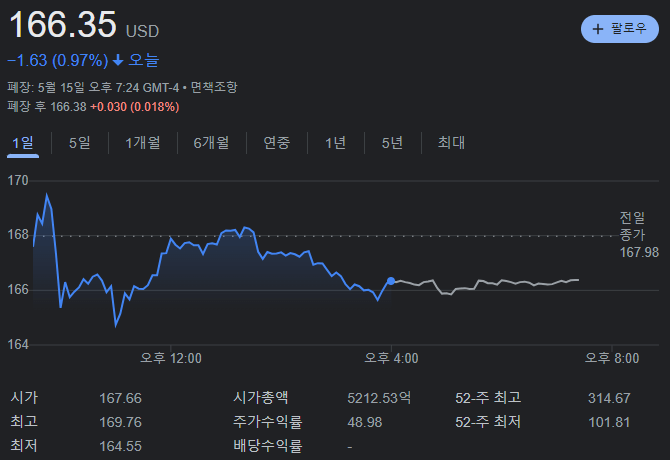Click the 배당수익률 label
Viewport: 670px width, 460px height.
pyautogui.click(x=267, y=446)
